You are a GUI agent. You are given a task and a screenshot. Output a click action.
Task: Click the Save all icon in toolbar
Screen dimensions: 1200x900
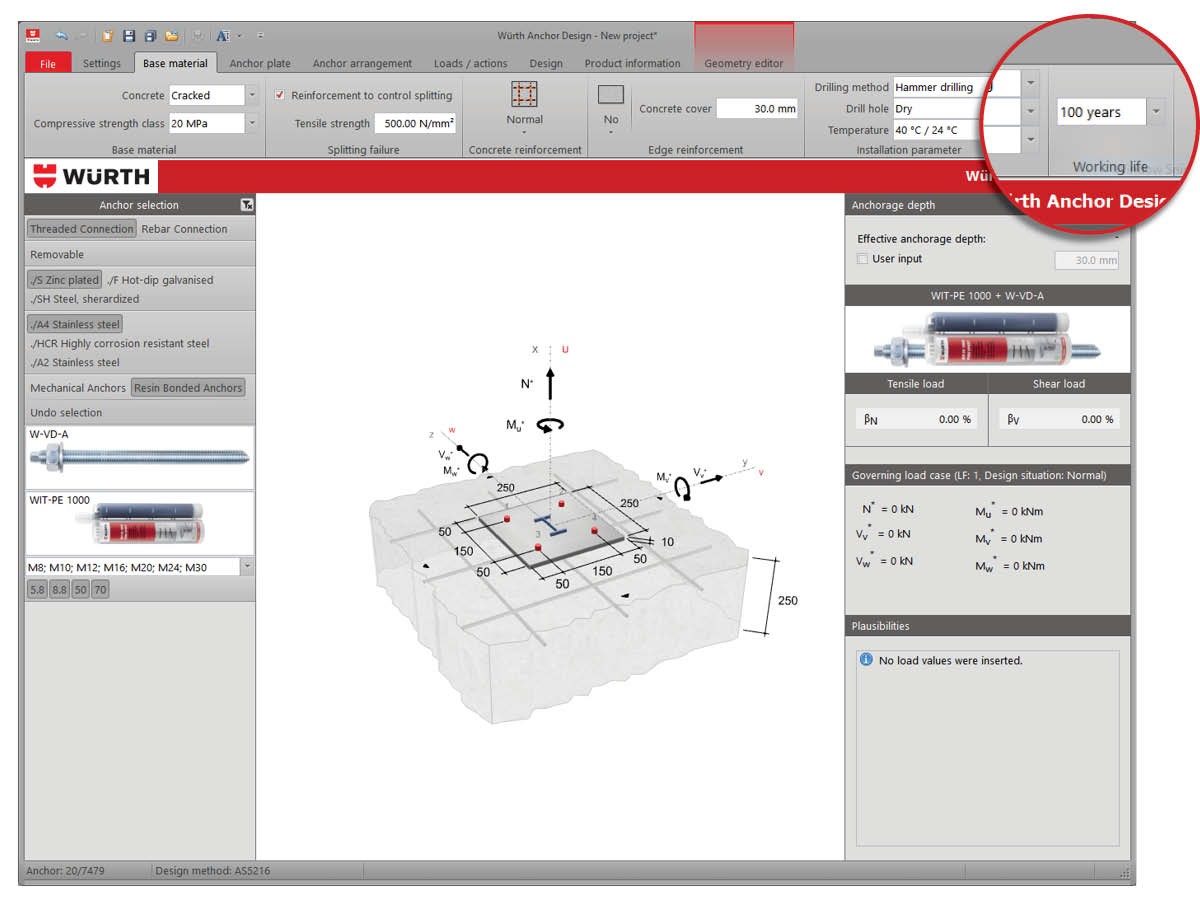(x=150, y=36)
